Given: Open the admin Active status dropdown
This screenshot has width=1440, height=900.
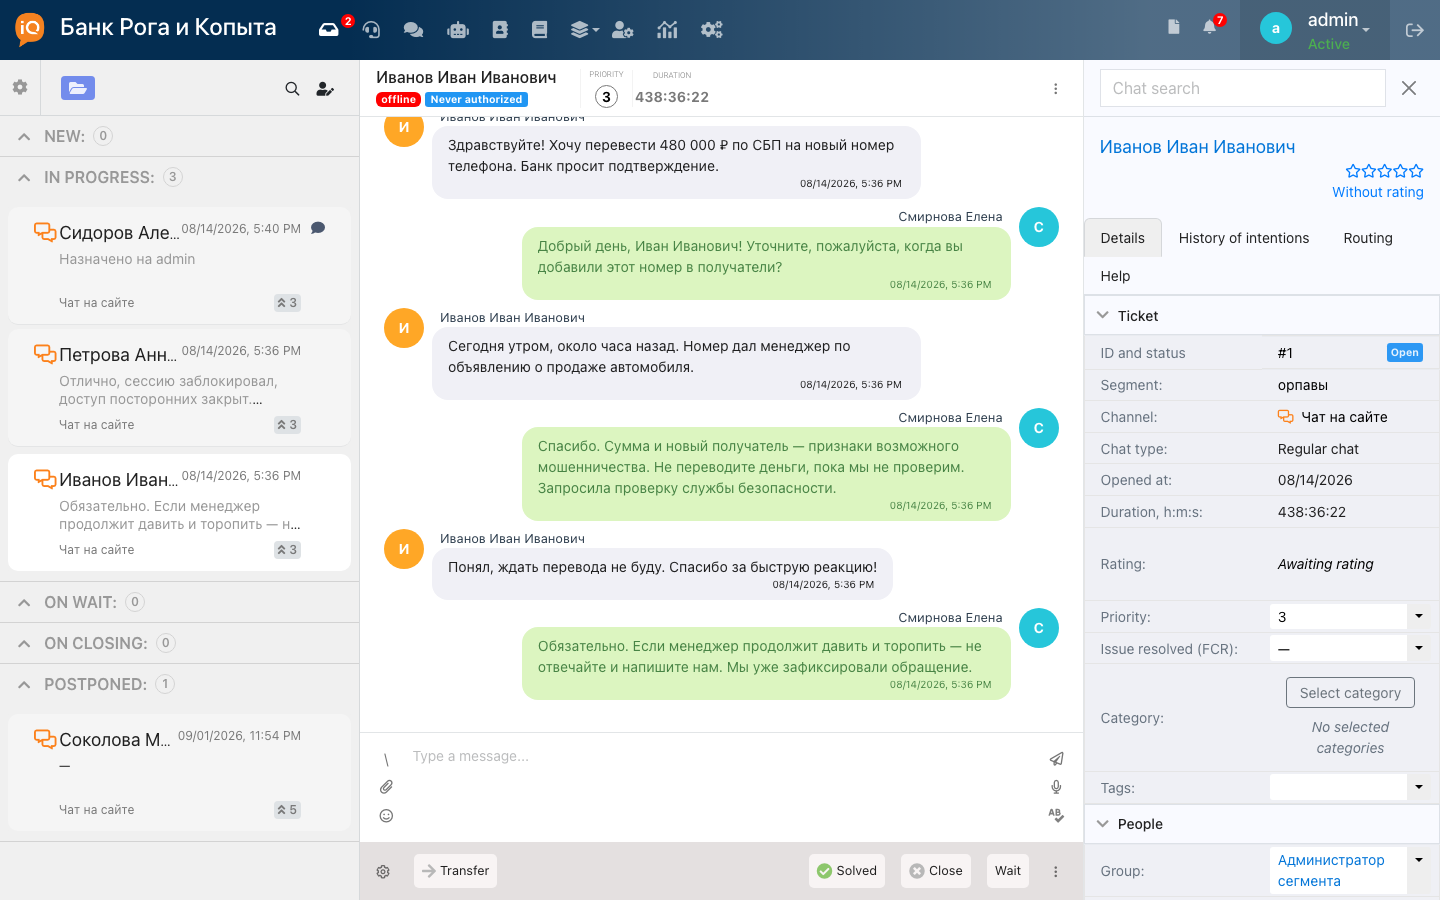Looking at the screenshot, I should coord(1315,30).
